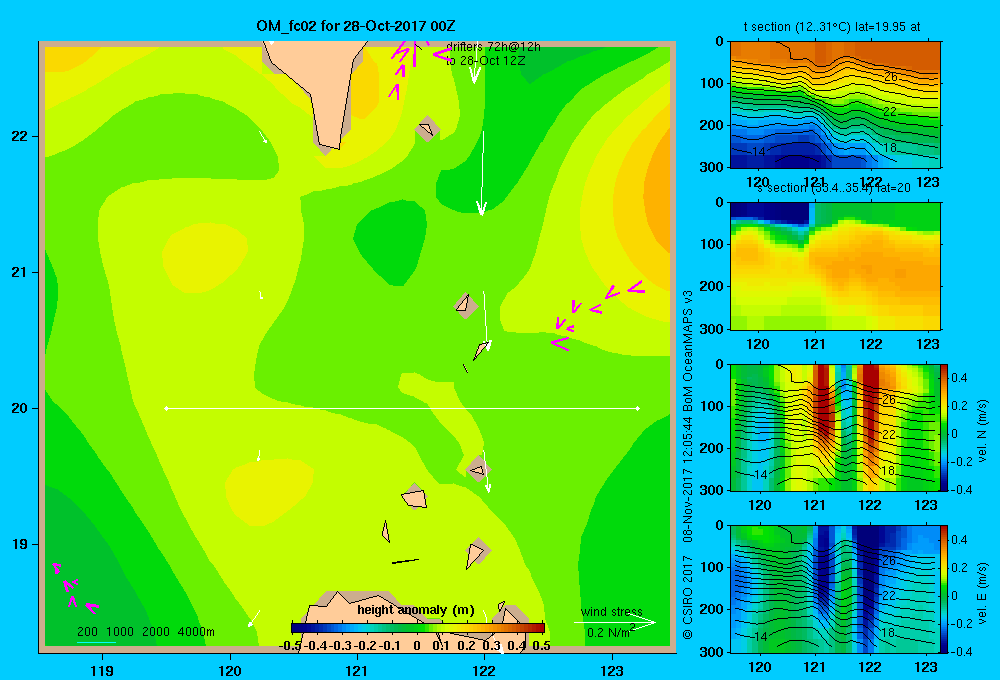Open the northward velocity section panel
The height and width of the screenshot is (680, 1000).
pos(835,427)
